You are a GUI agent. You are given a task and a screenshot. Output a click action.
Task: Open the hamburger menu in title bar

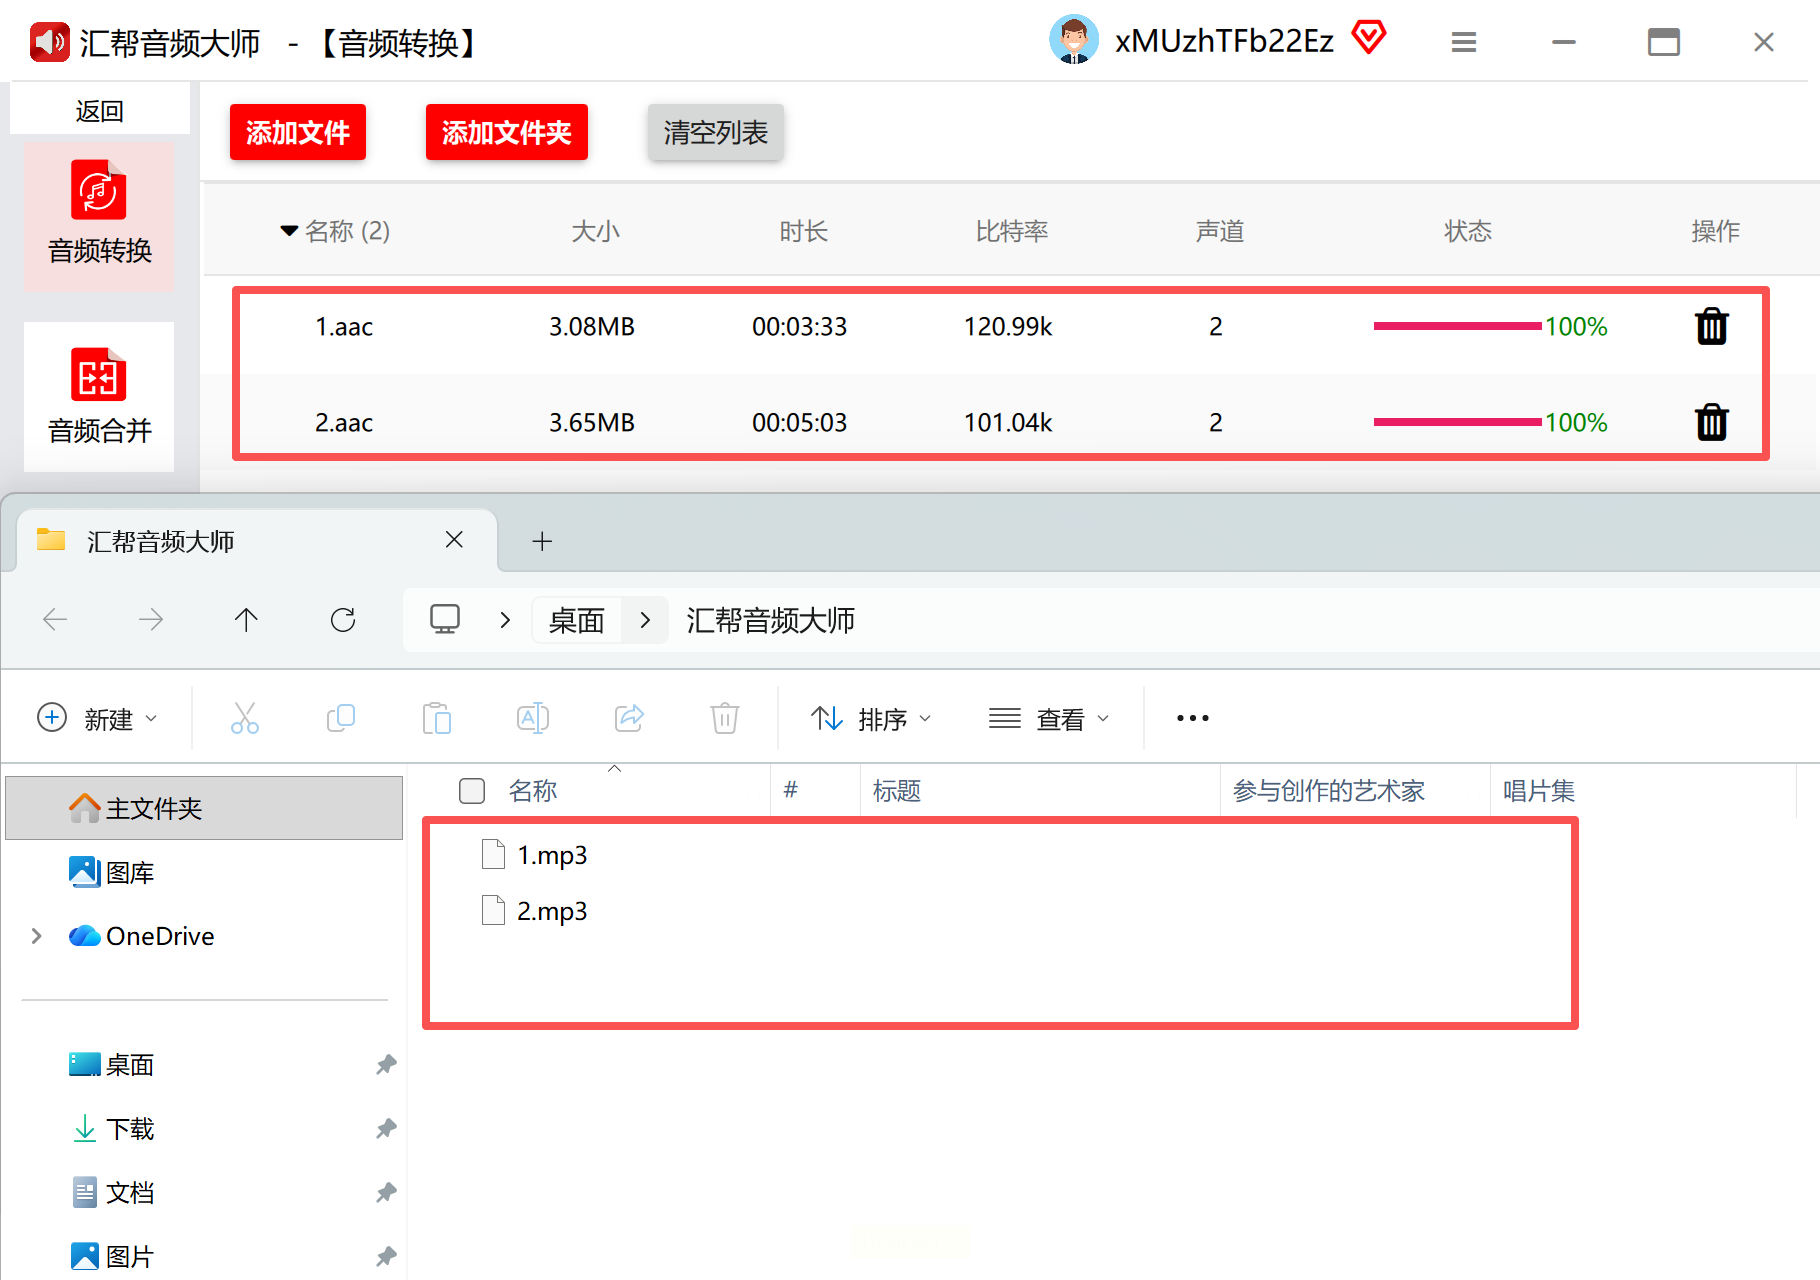tap(1463, 42)
